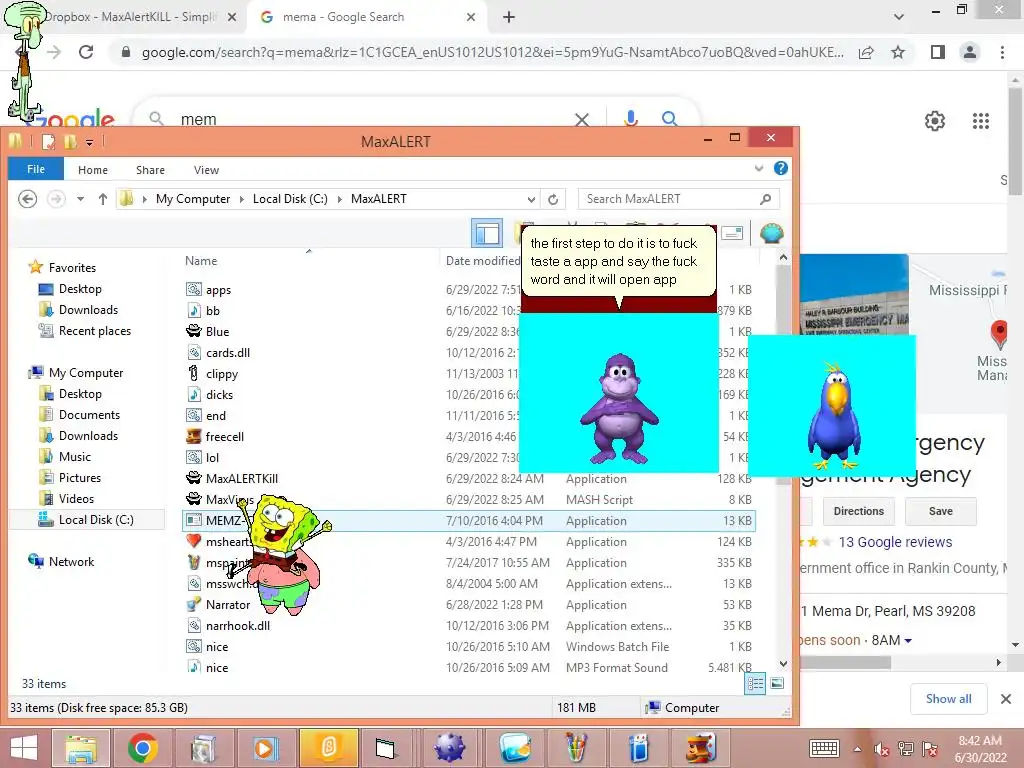
Task: Open the quick access toolbar customize dropdown
Action: coord(89,142)
